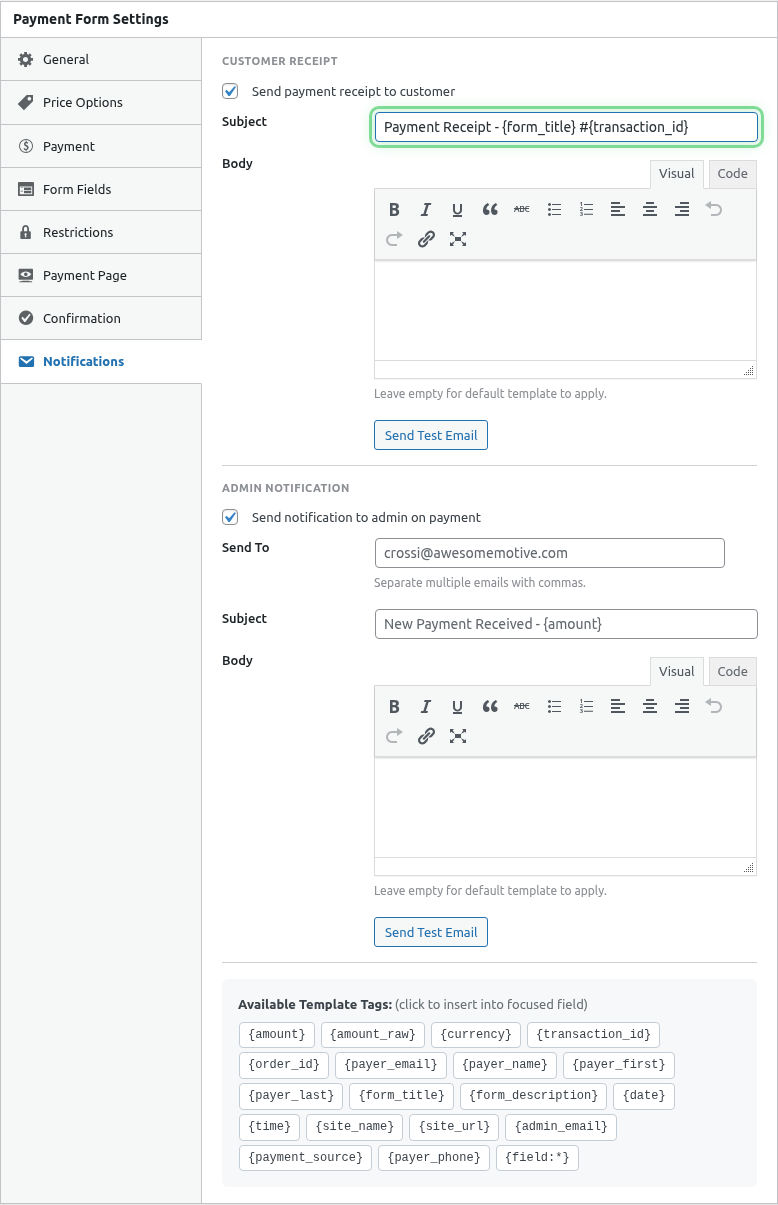778x1205 pixels.
Task: Create numbered list in admin notification body
Action: [x=586, y=706]
